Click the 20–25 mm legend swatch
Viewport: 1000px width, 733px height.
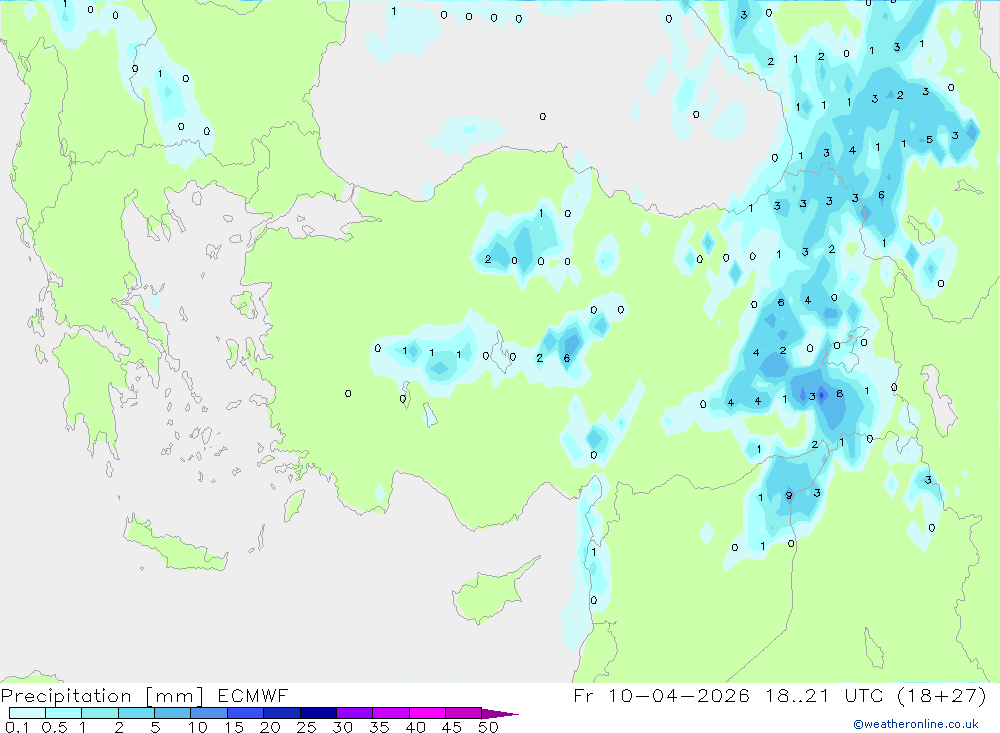[x=281, y=713]
